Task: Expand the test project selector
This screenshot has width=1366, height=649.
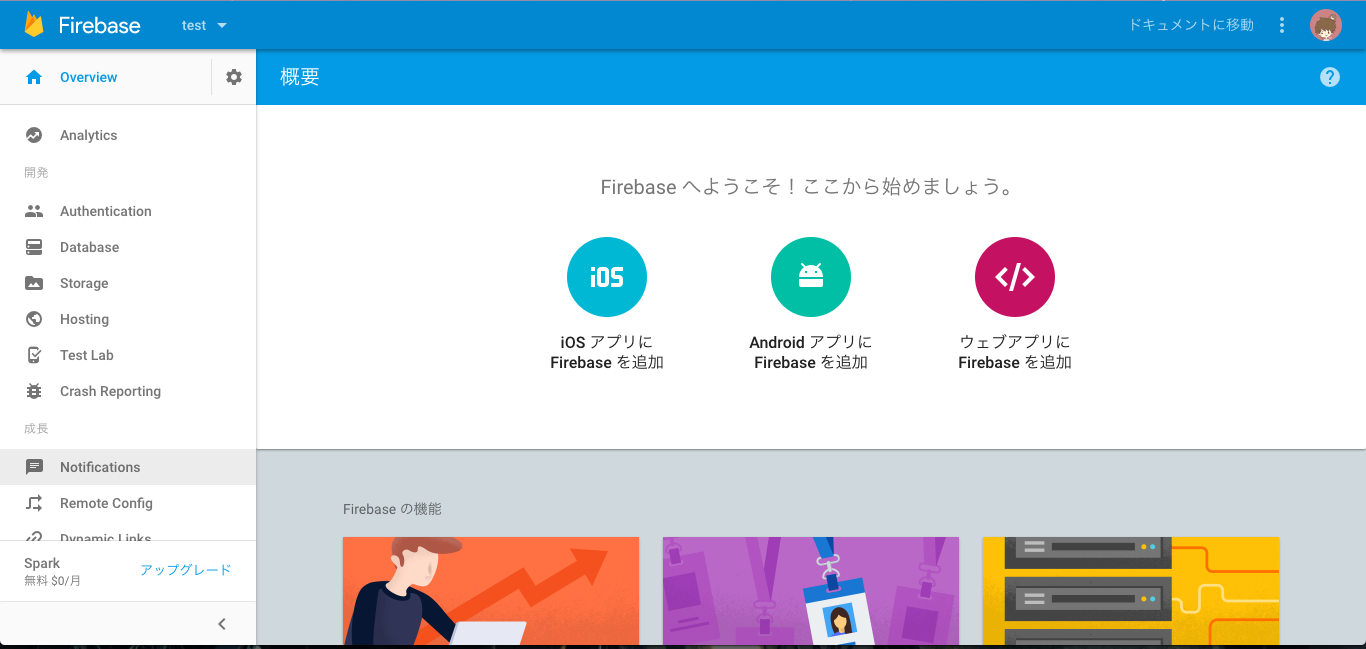Action: coord(203,25)
